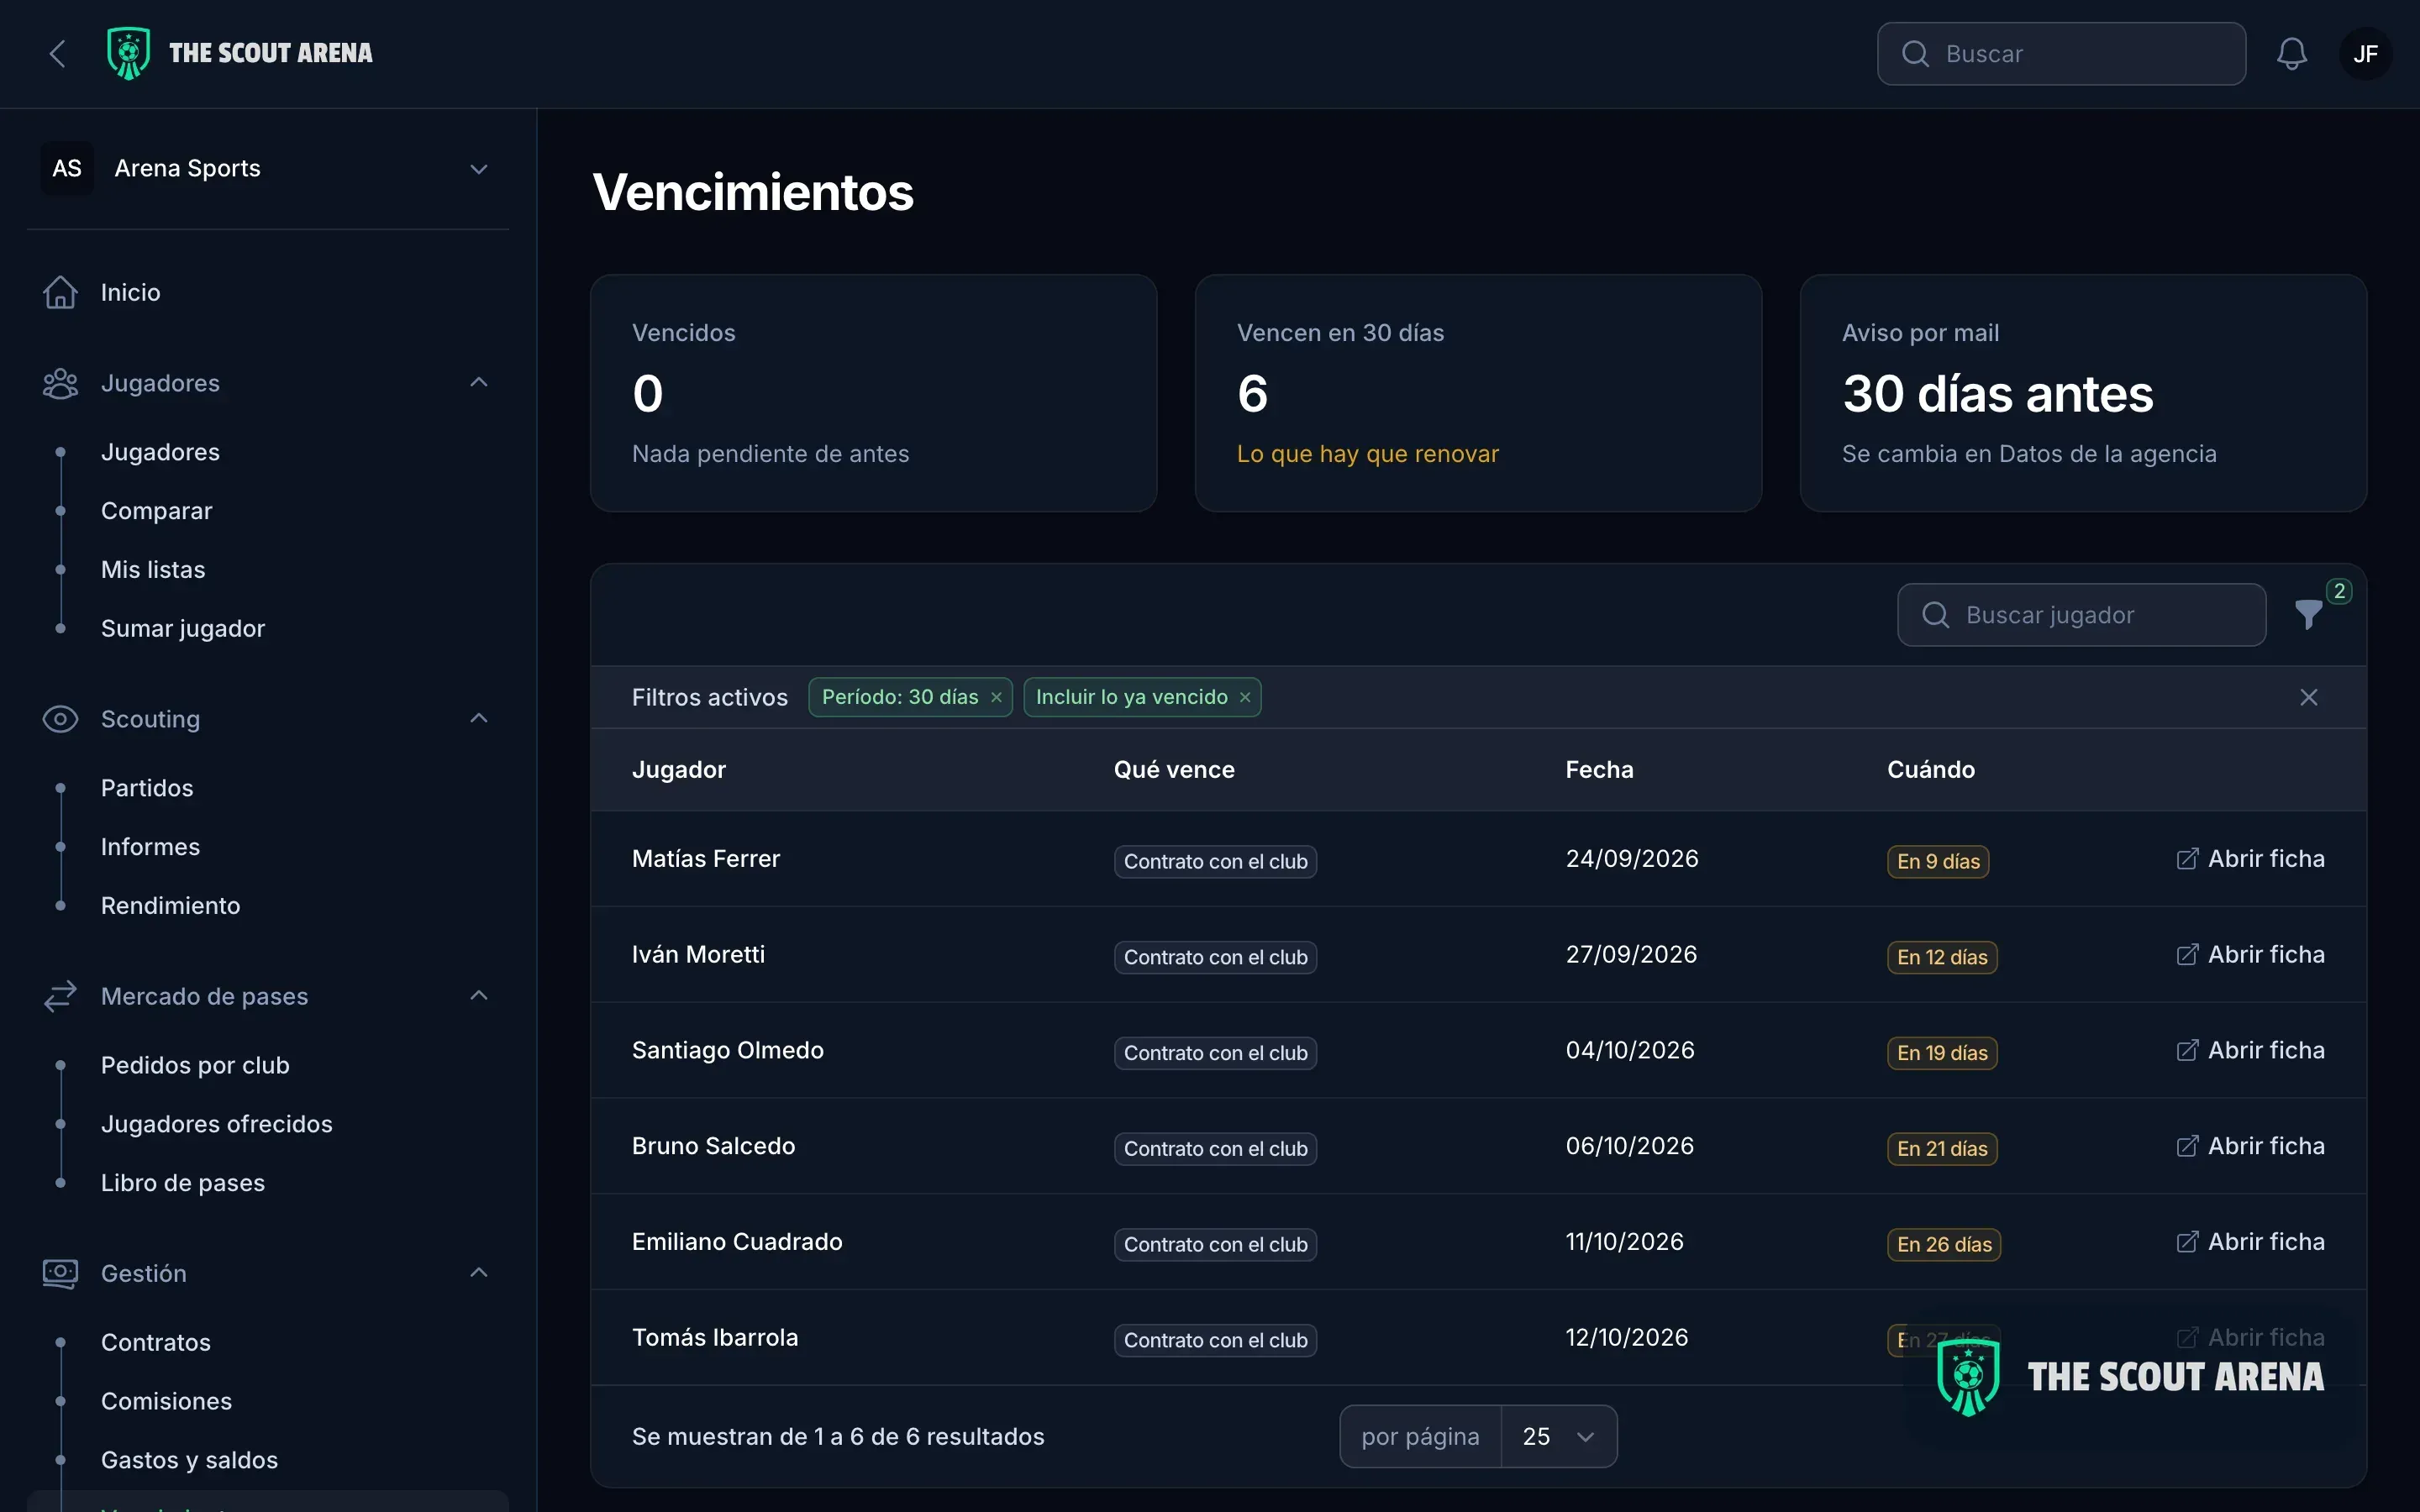This screenshot has height=1512, width=2420.
Task: Click the back arrow in the header
Action: tap(57, 54)
